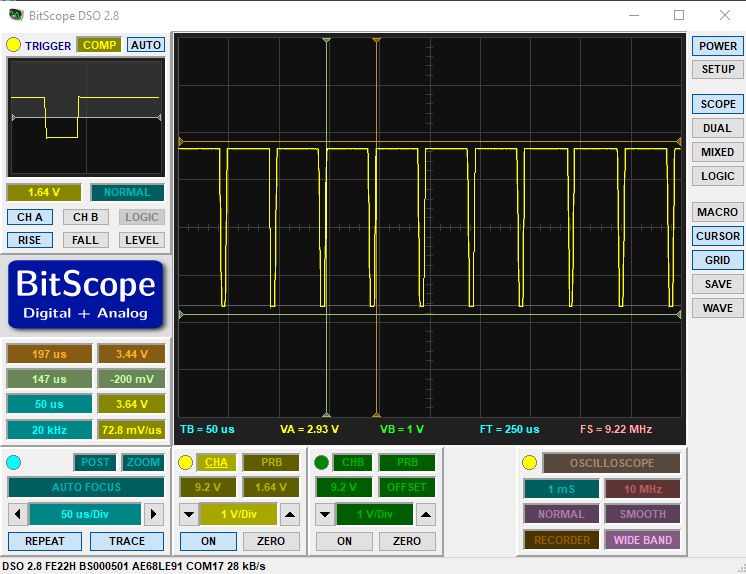This screenshot has height=574, width=746.
Task: Click the 1 mS capture duration field
Action: click(561, 489)
